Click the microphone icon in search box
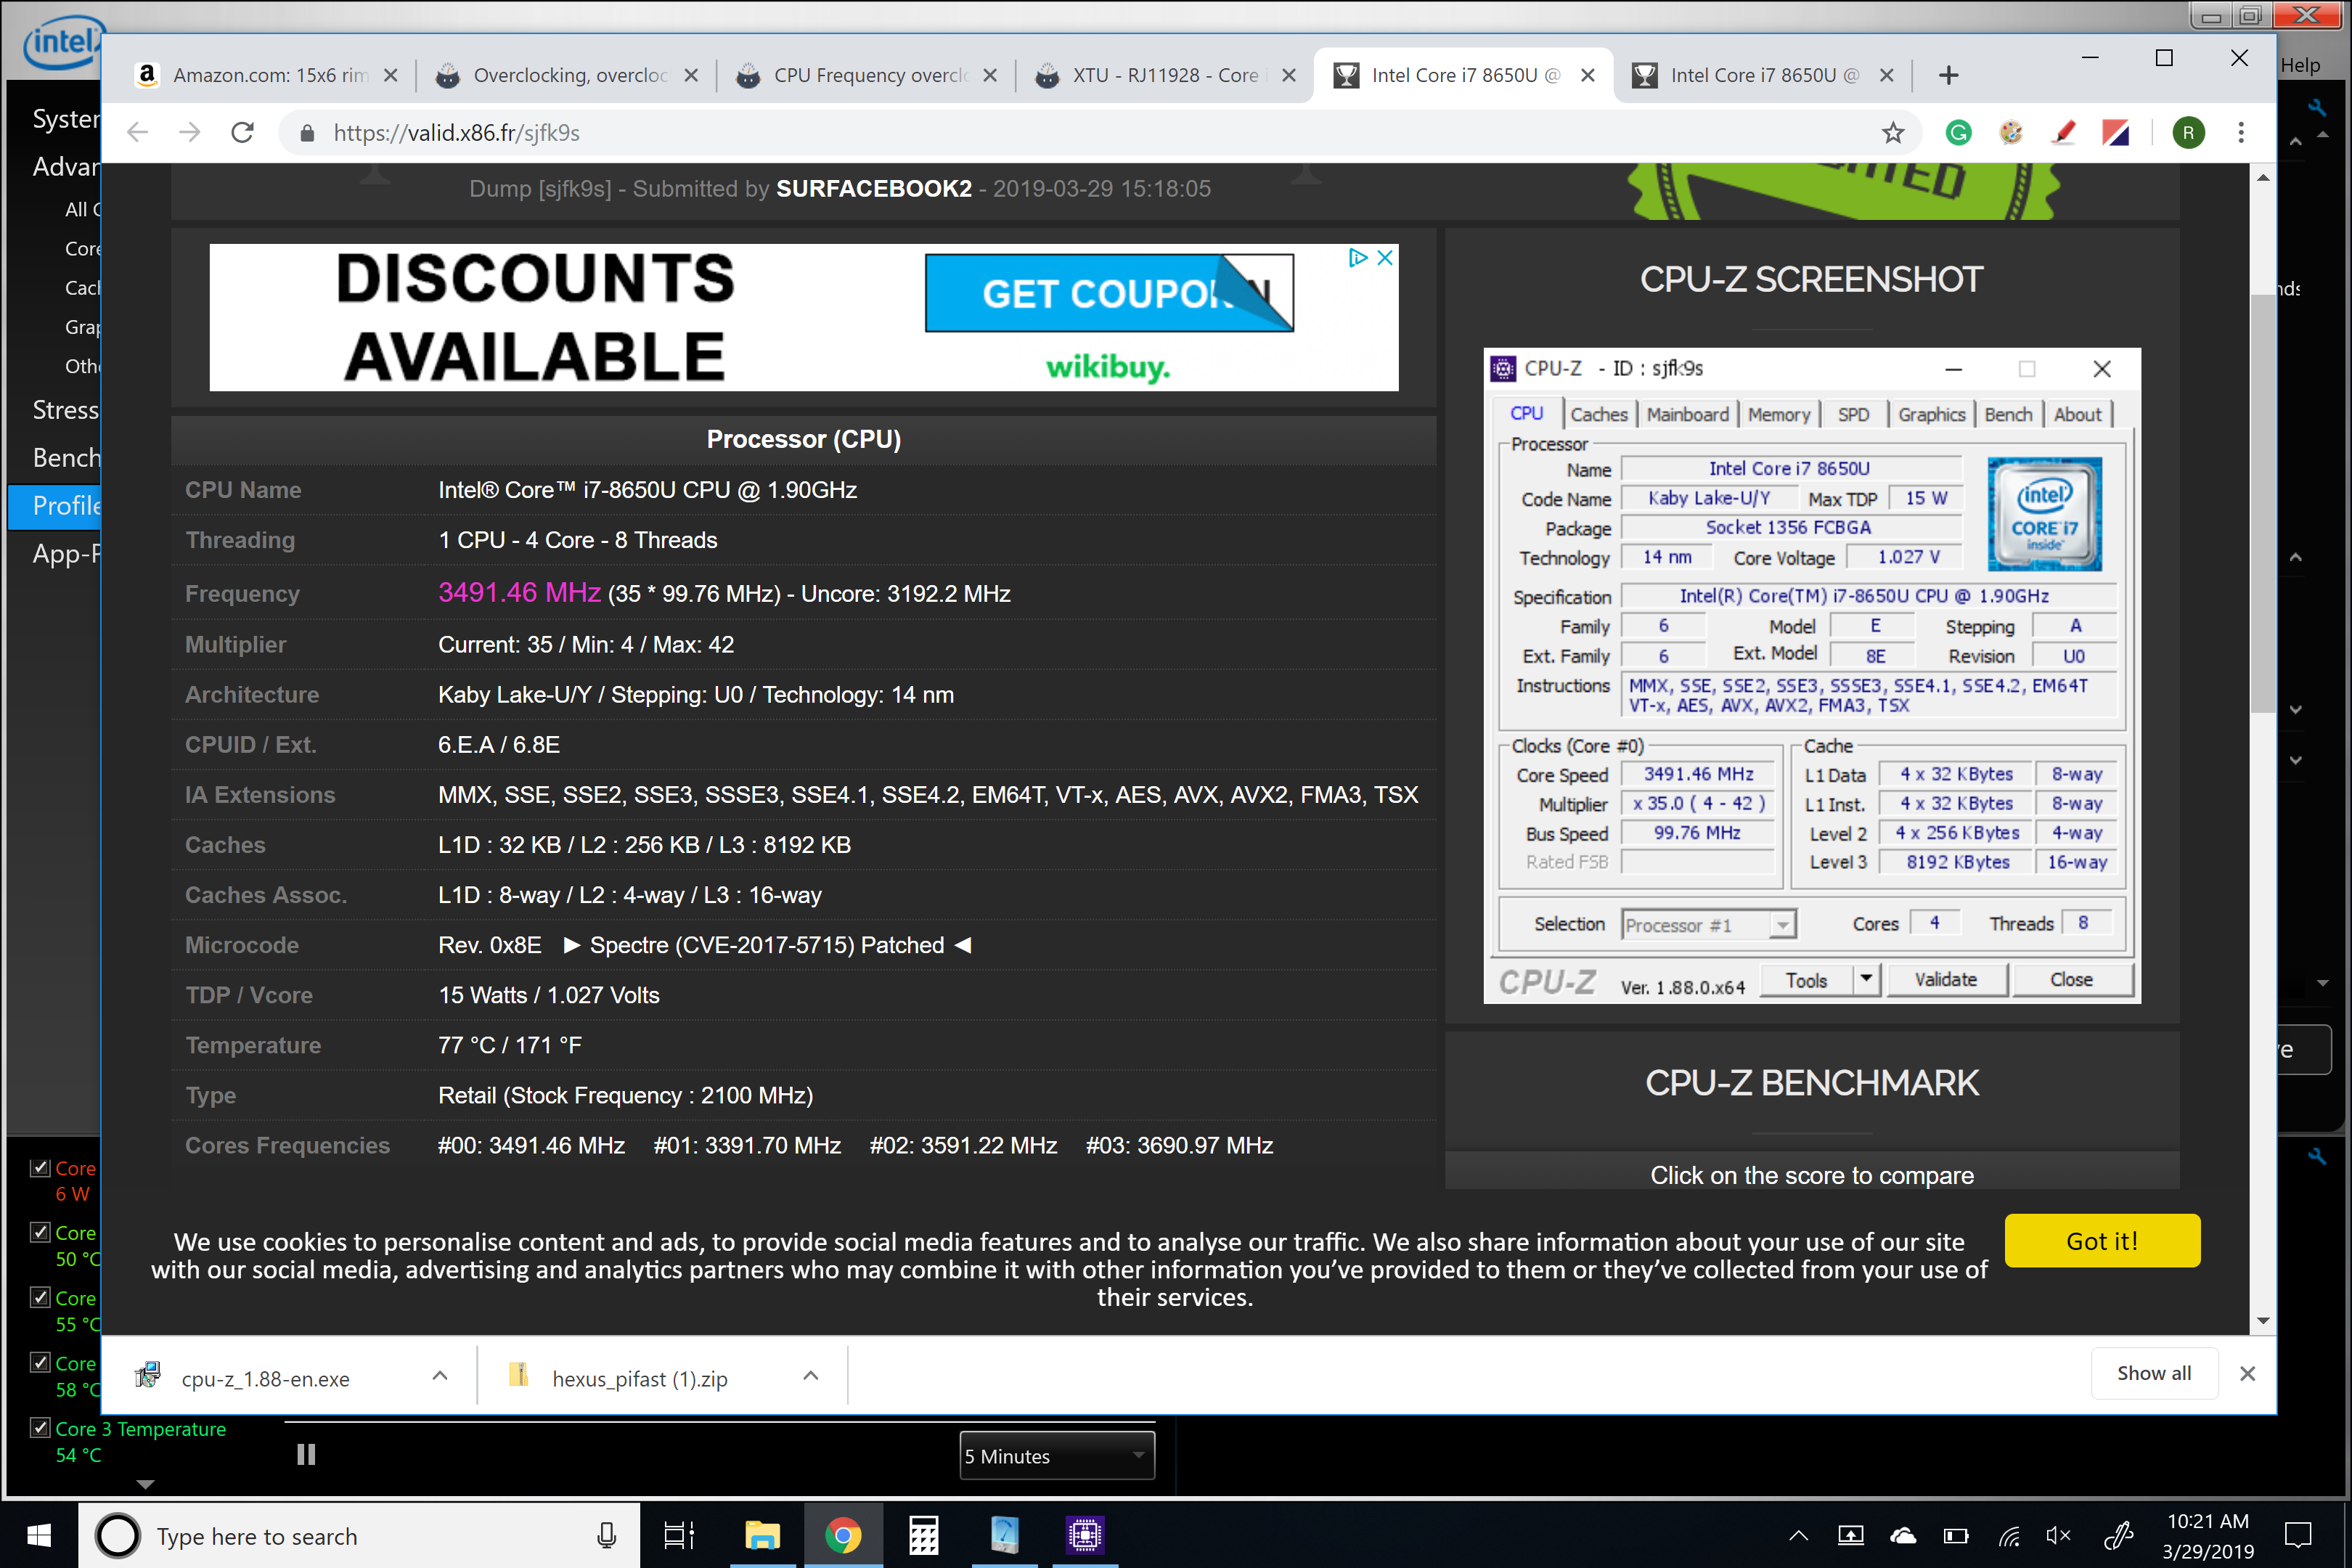This screenshot has width=2352, height=1568. [x=606, y=1535]
